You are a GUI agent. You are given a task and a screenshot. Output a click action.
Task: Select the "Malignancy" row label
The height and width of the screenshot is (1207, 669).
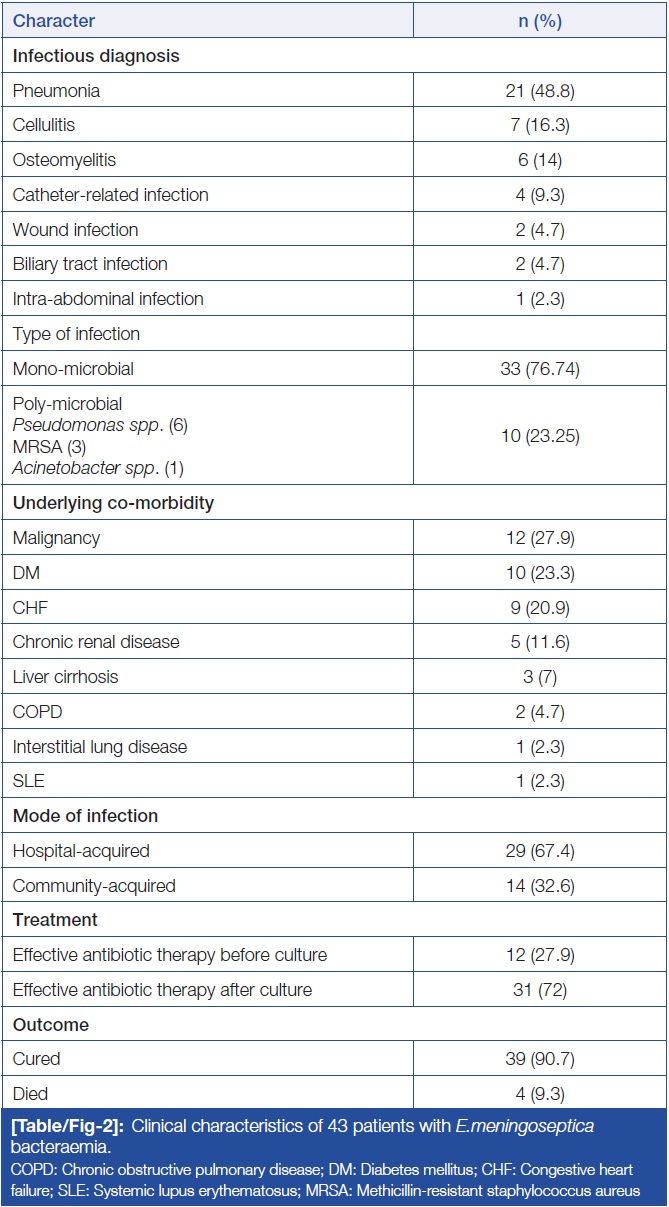coord(56,538)
